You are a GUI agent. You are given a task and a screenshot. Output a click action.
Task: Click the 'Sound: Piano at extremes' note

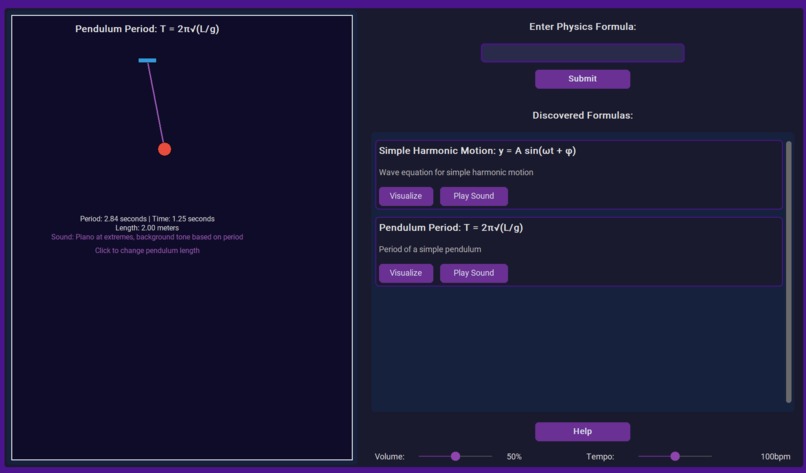pyautogui.click(x=147, y=237)
